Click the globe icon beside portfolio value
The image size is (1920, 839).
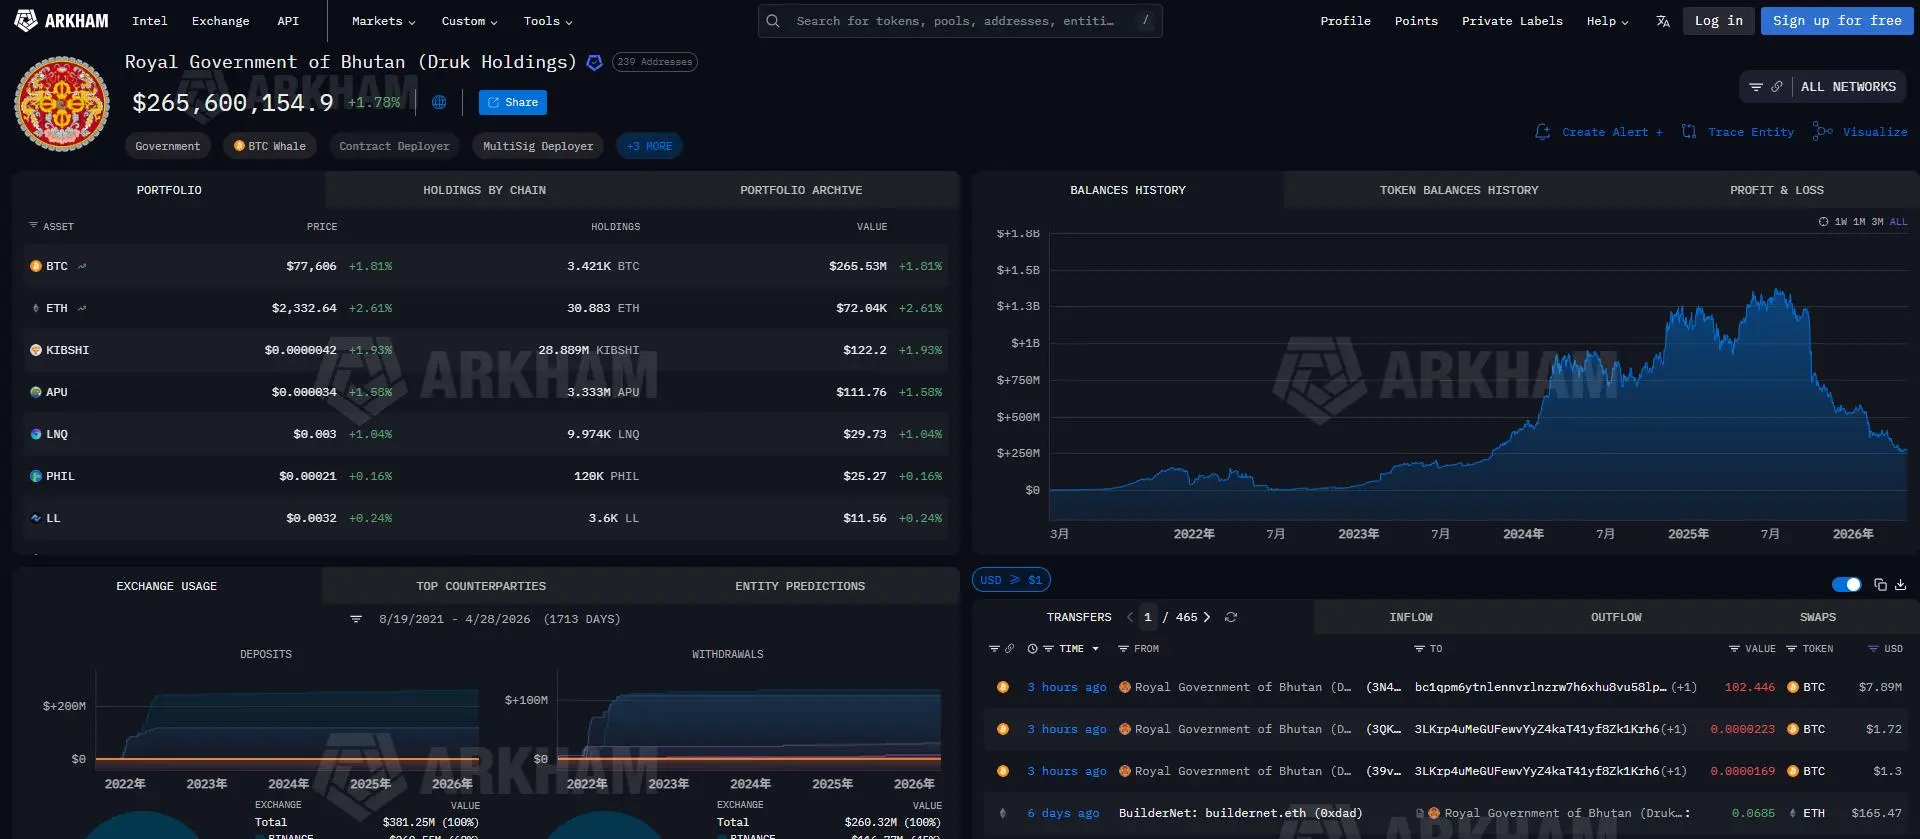click(x=439, y=102)
